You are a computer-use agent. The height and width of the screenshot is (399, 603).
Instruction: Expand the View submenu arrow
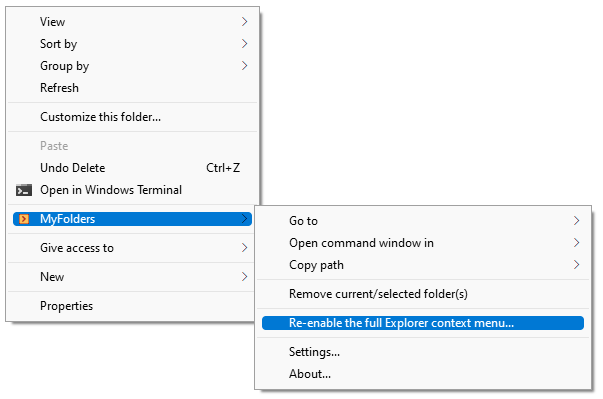point(244,22)
